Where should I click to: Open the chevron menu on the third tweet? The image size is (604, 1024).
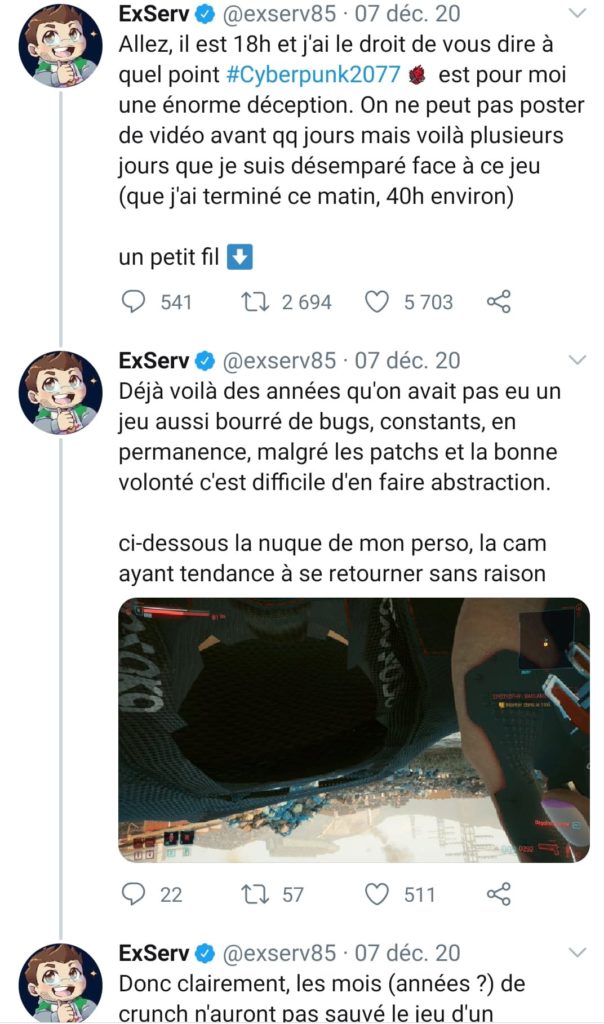coord(578,953)
